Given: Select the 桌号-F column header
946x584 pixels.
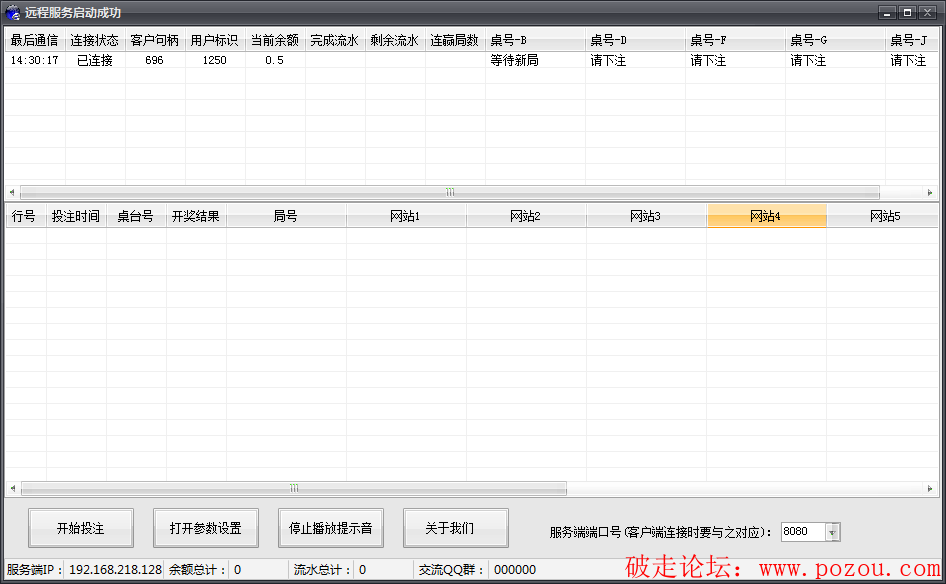Looking at the screenshot, I should click(735, 40).
